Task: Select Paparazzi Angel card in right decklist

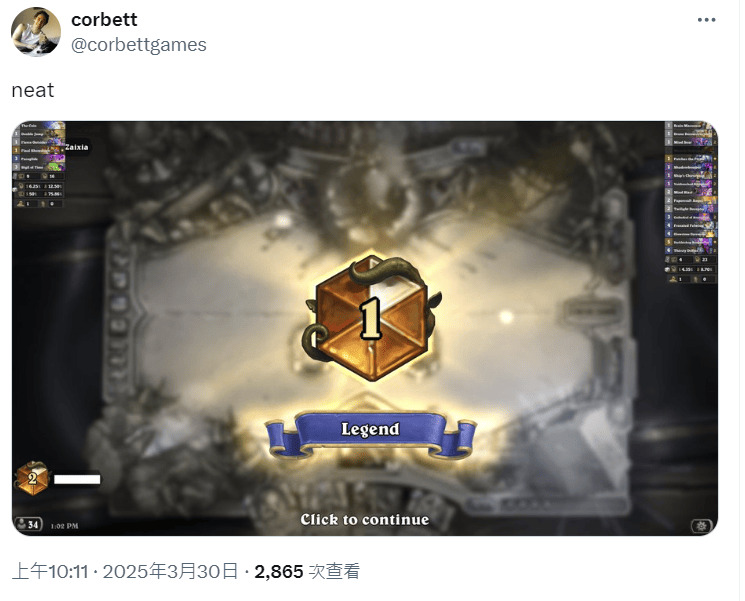Action: [x=691, y=200]
